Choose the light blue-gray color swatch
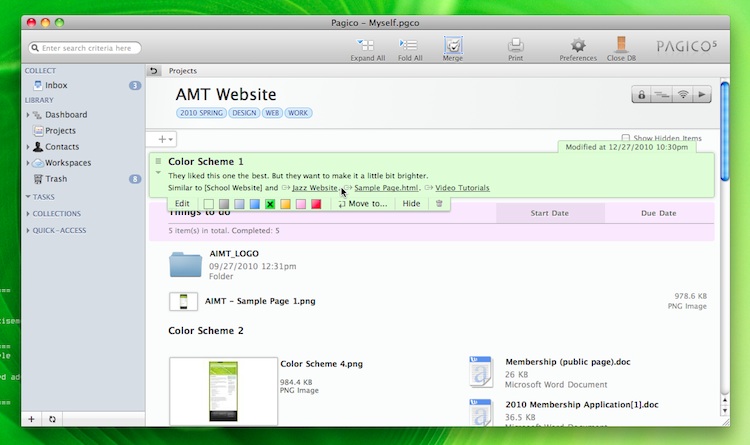Image resolution: width=750 pixels, height=445 pixels. click(239, 204)
